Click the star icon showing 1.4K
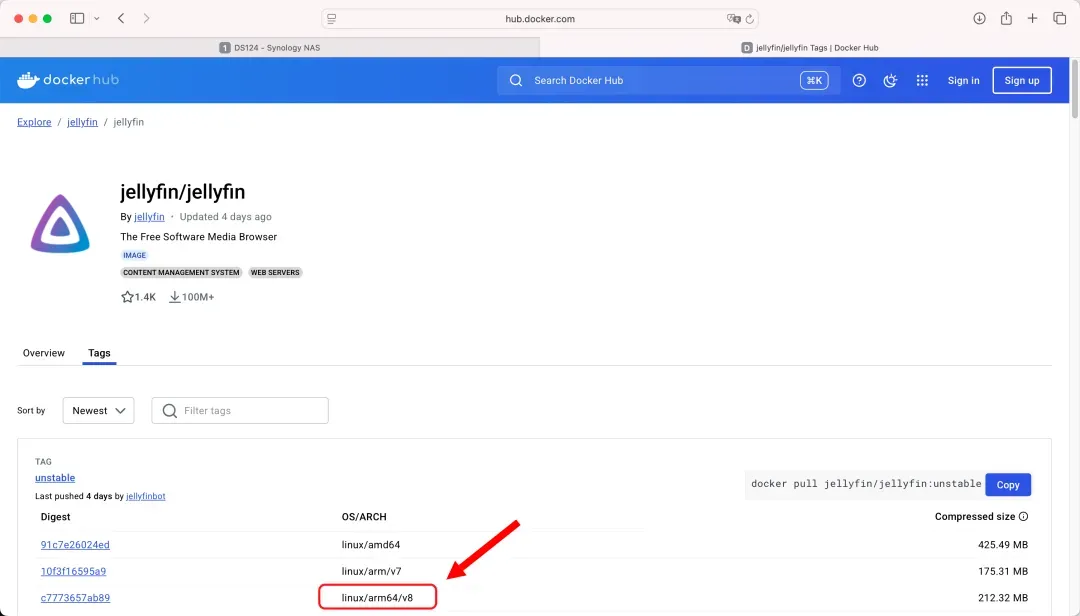 127,297
